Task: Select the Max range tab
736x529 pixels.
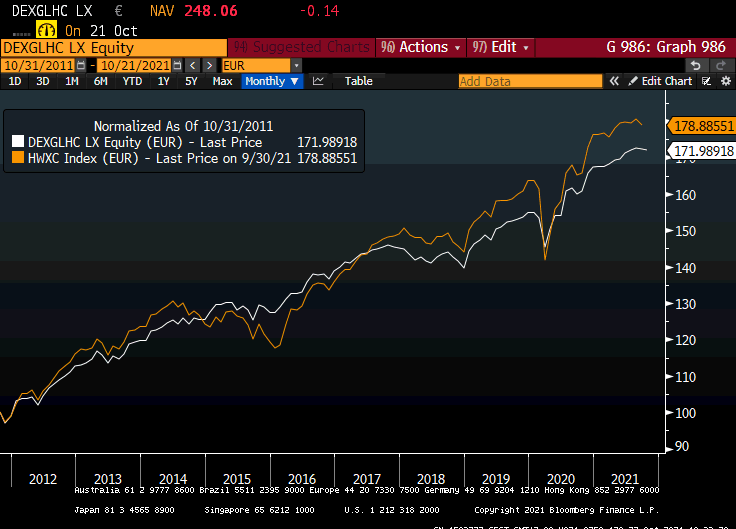Action: coord(222,81)
